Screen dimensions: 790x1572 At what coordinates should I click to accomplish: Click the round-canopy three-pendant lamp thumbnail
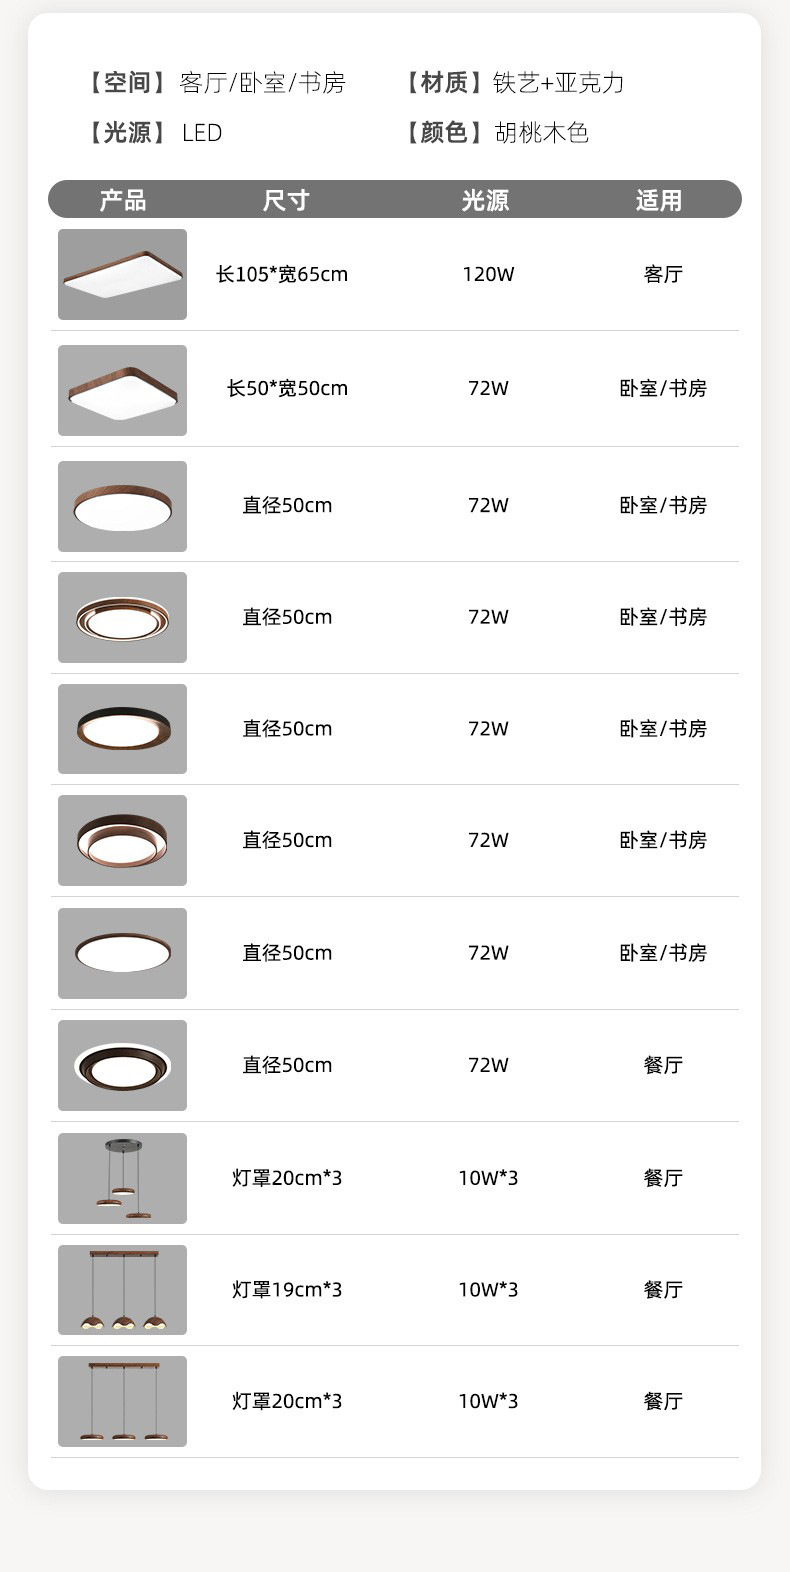122,1178
